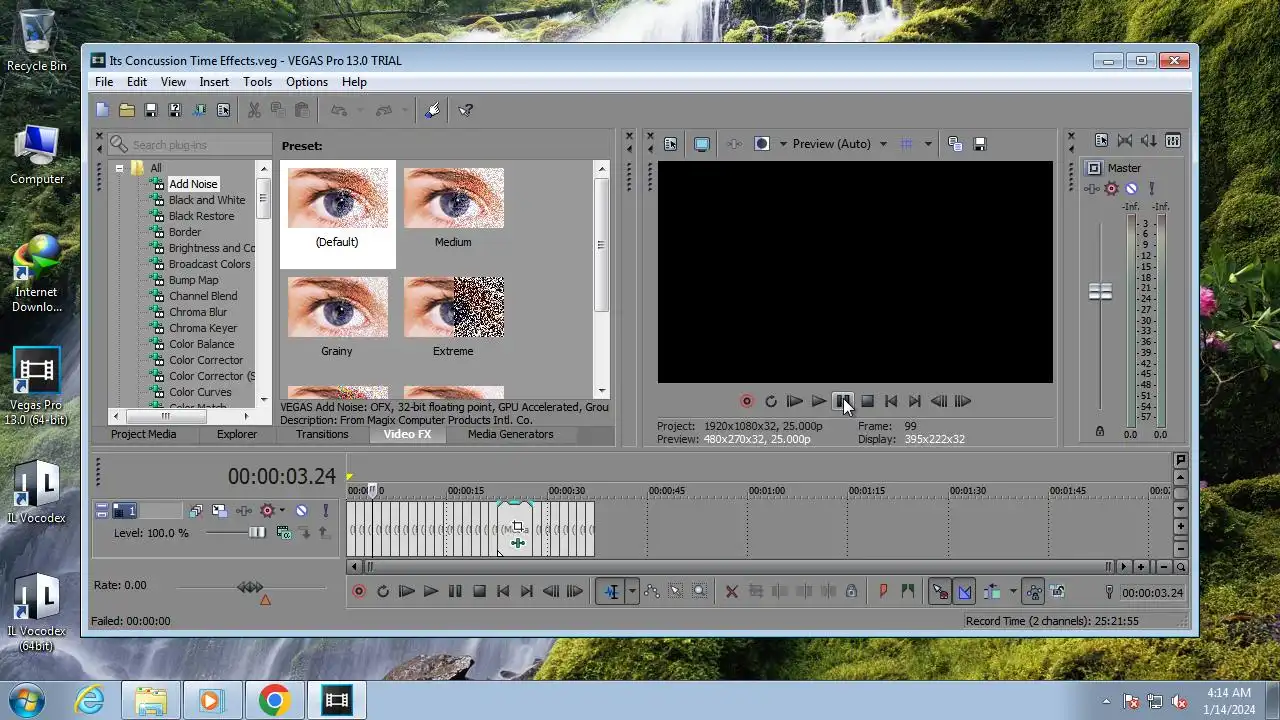Click the playback Rate scrub control
This screenshot has width=1280, height=720.
click(250, 587)
